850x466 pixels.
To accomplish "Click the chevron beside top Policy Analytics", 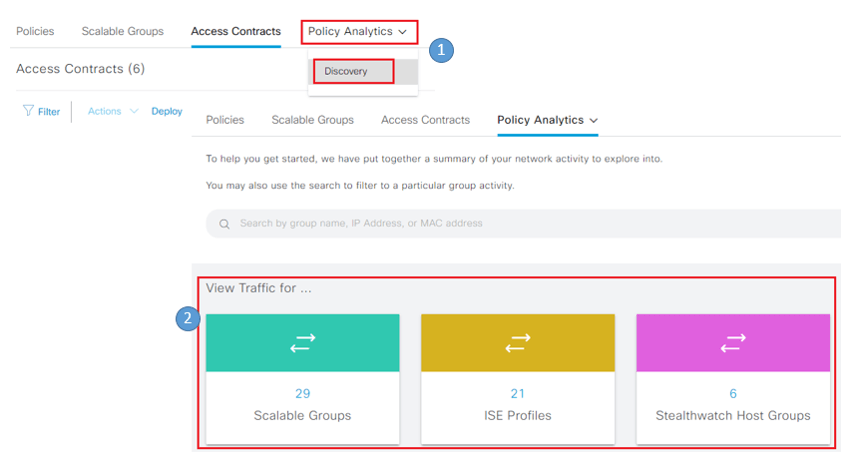I will pyautogui.click(x=402, y=32).
